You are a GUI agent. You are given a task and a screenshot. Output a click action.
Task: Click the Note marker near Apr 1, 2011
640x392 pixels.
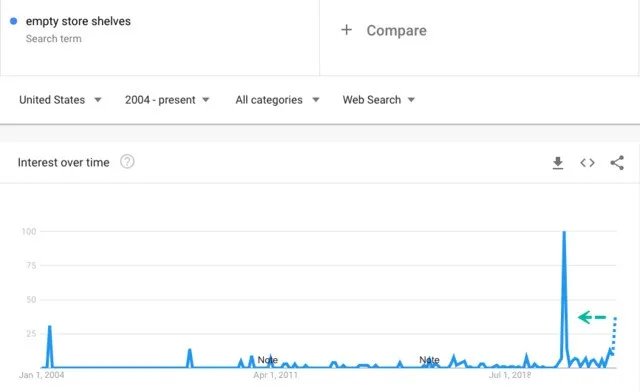(x=267, y=360)
